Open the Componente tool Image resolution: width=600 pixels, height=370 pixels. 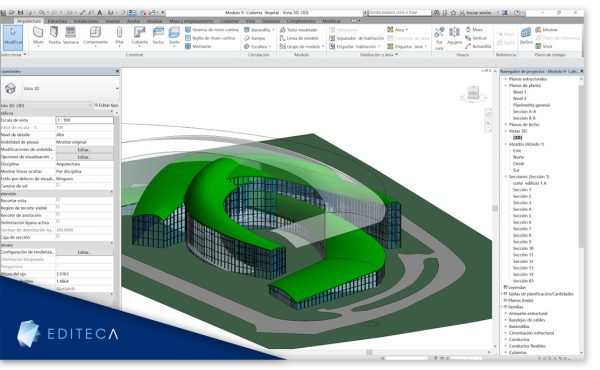pyautogui.click(x=95, y=36)
